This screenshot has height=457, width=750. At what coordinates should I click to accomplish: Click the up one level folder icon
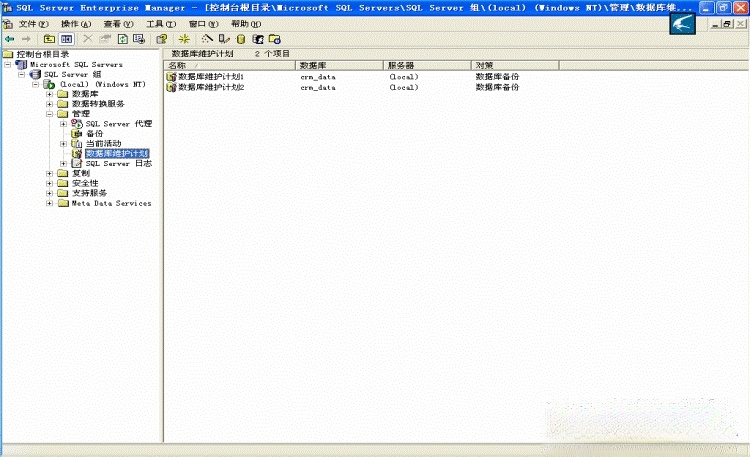(49, 39)
